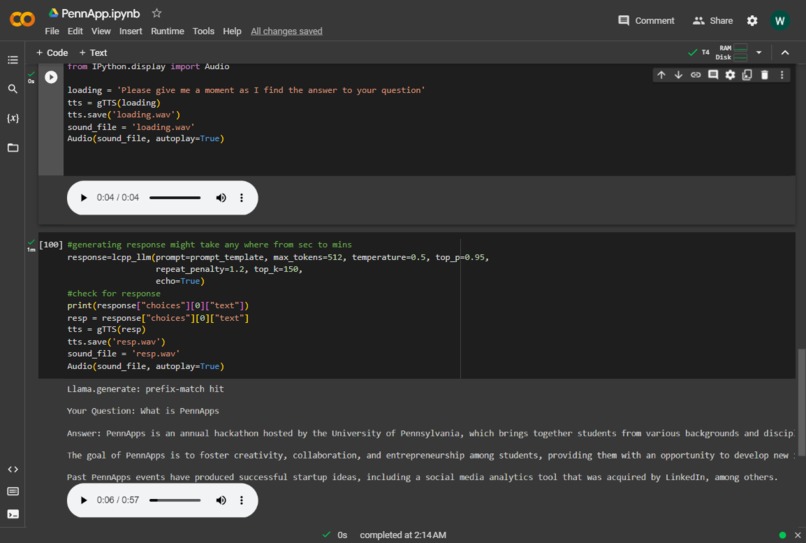Screen dimensions: 806x543
Task: Delete the current cell
Action: pos(764,75)
